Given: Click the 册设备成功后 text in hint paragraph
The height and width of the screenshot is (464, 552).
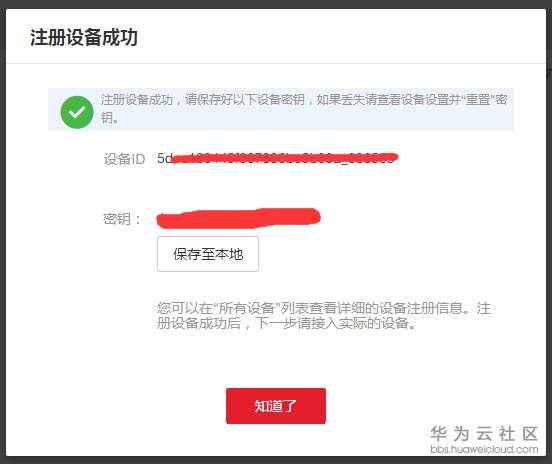Looking at the screenshot, I should (199, 323).
